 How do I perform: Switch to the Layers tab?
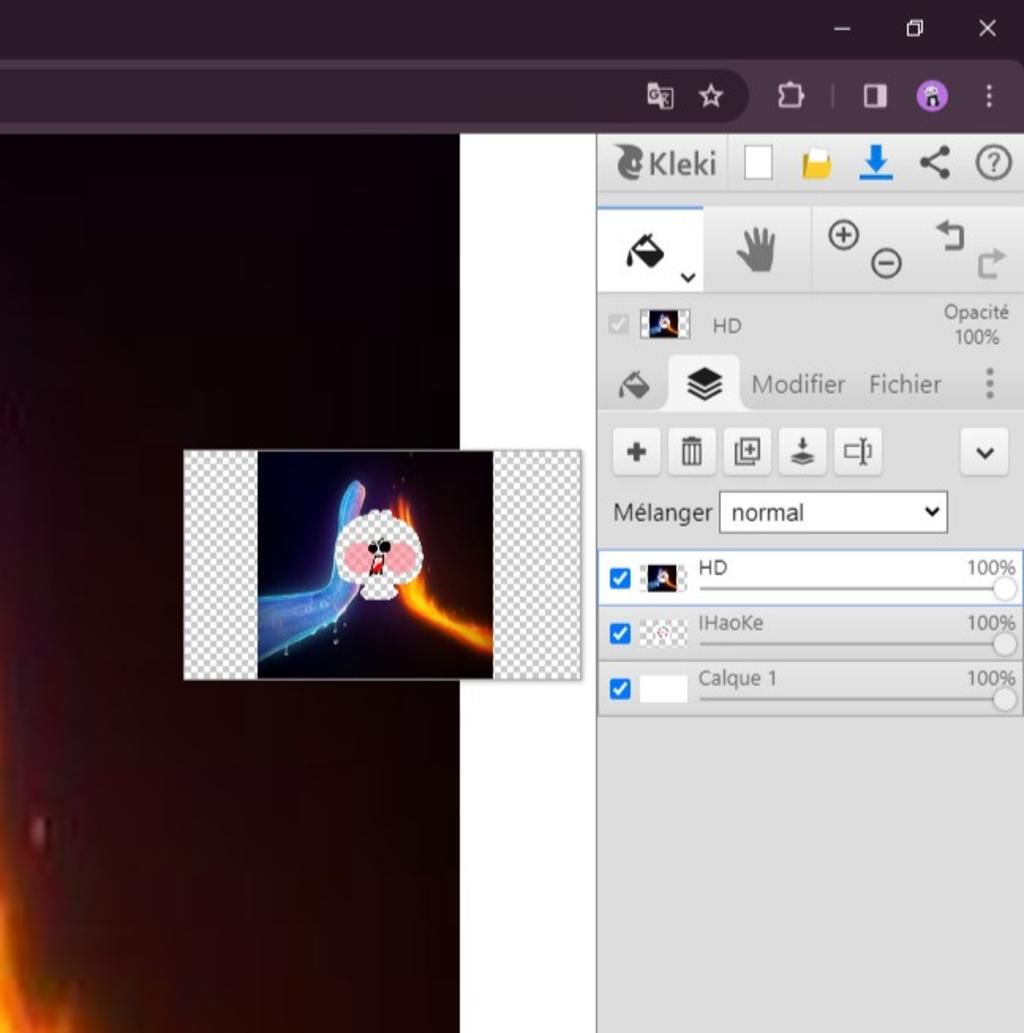[x=704, y=383]
